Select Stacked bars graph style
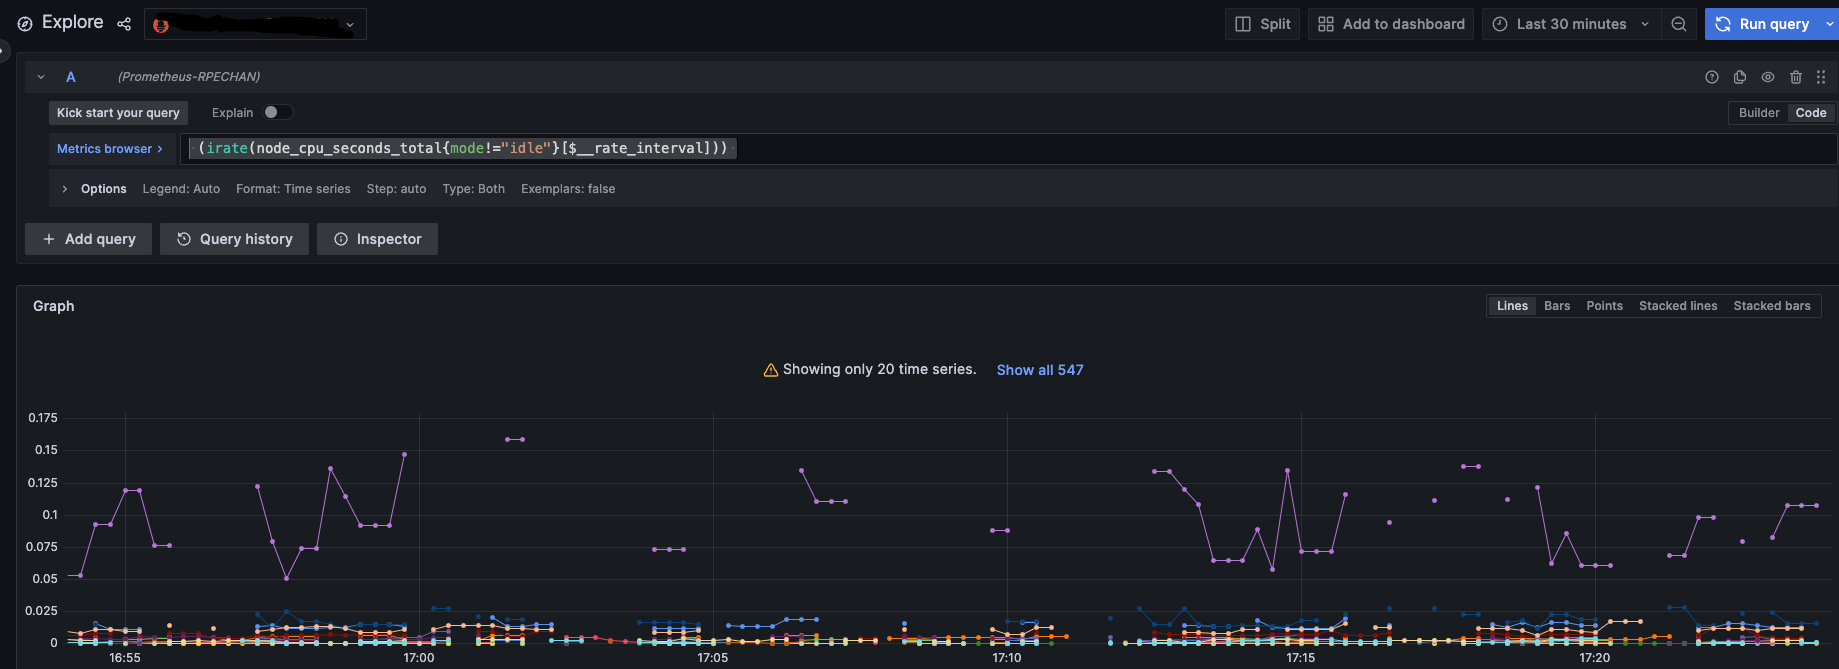The width and height of the screenshot is (1839, 669). [x=1772, y=306]
